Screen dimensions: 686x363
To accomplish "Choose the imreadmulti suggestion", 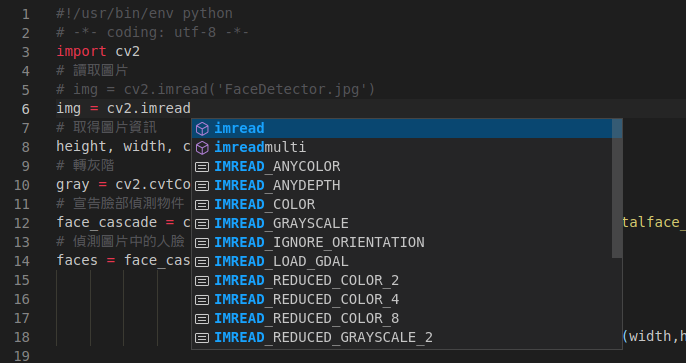I will [x=402, y=147].
